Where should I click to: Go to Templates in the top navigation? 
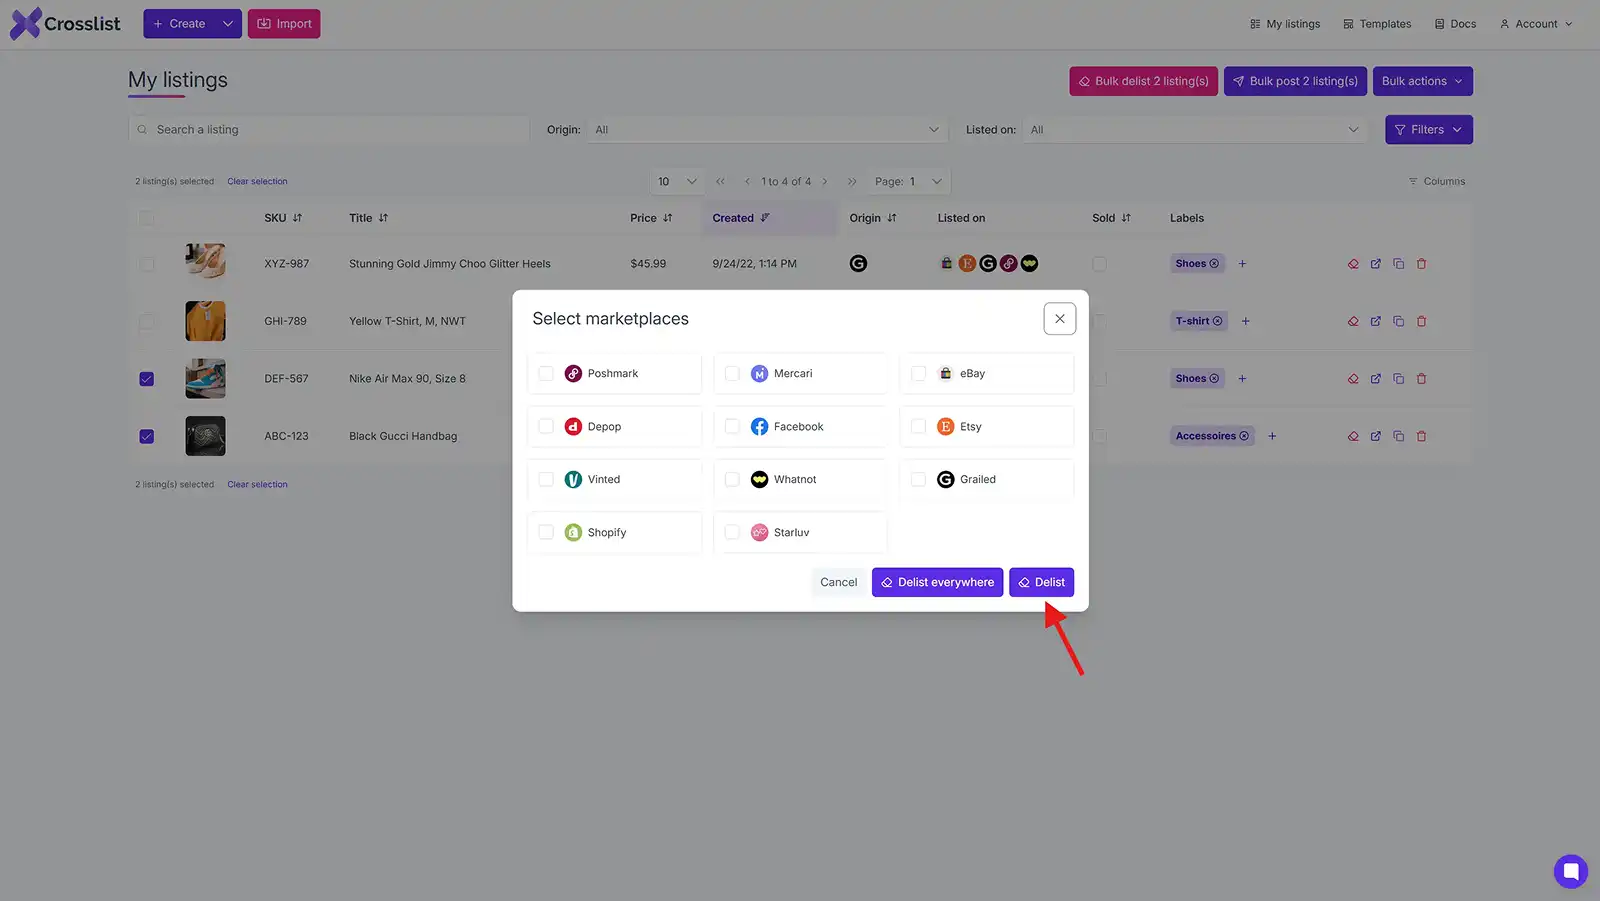tap(1377, 23)
